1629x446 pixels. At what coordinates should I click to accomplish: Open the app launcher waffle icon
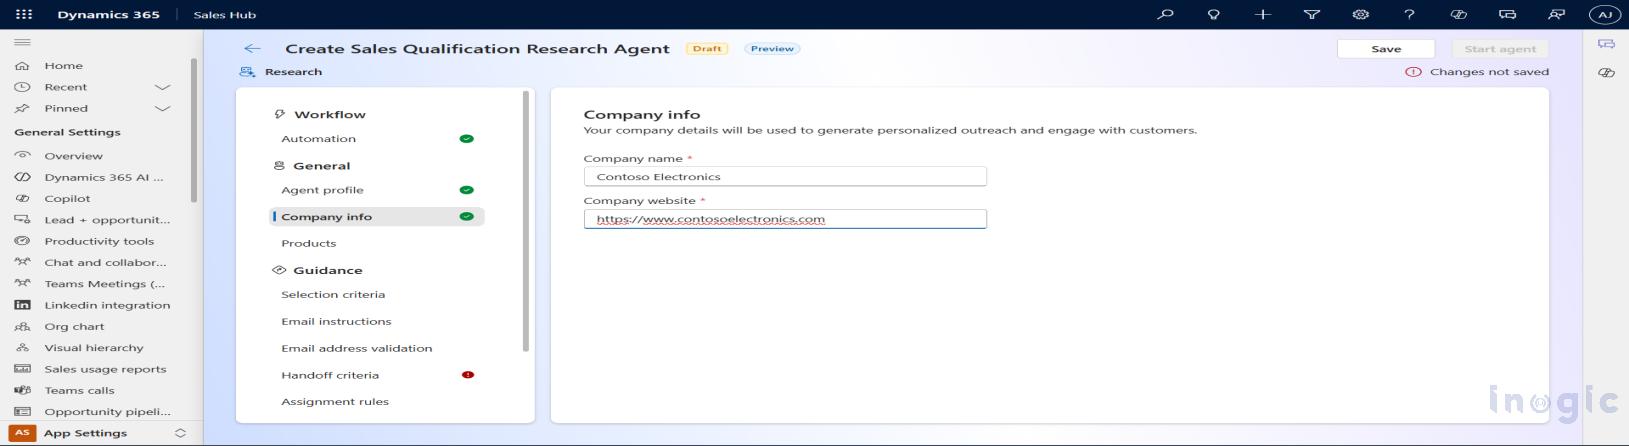[24, 14]
